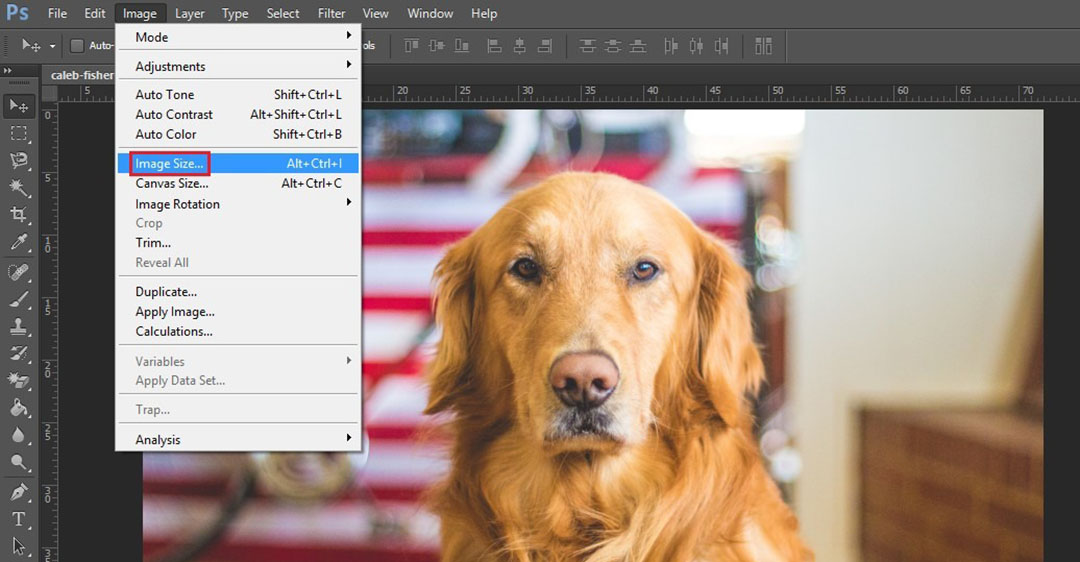Choose Trim from the Image menu
The image size is (1080, 562).
(x=238, y=242)
